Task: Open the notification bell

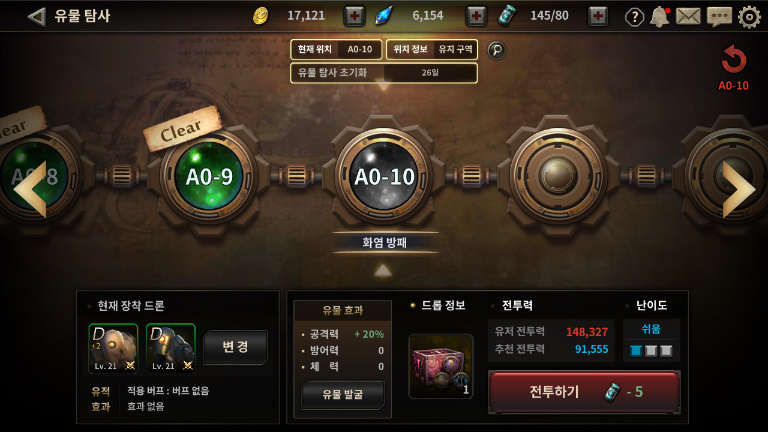Action: (x=659, y=17)
